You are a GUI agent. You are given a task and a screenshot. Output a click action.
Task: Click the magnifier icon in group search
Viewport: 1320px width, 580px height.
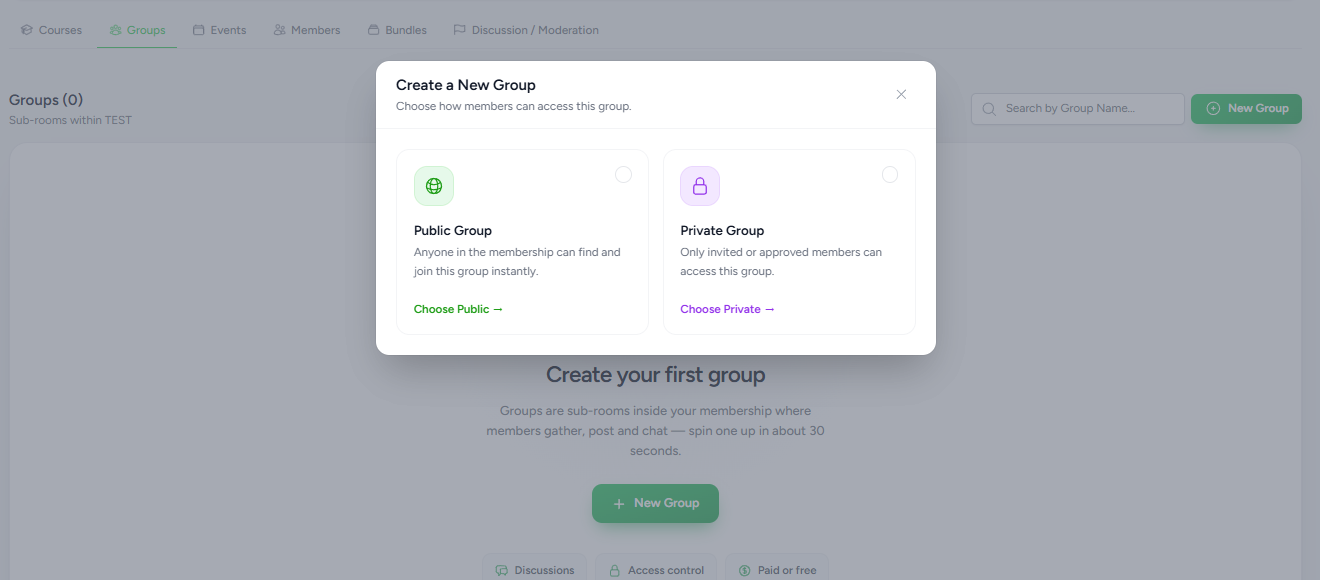tap(990, 109)
